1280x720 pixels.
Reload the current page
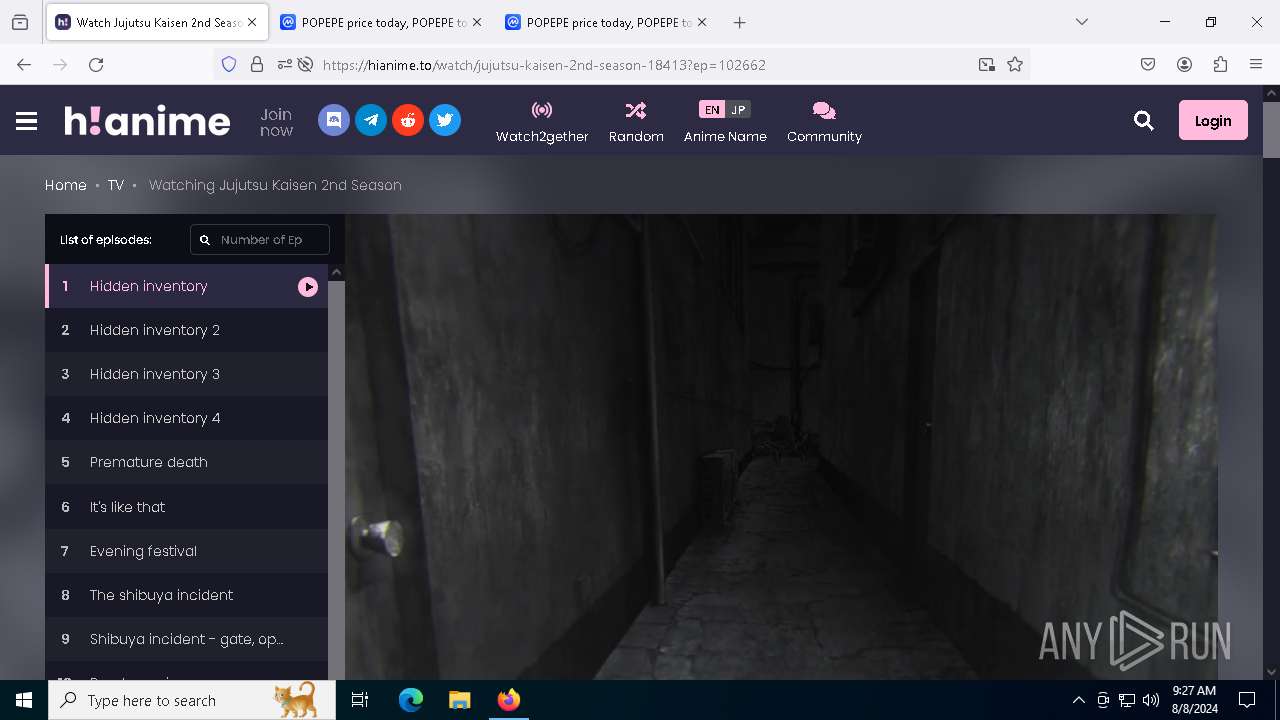click(x=96, y=64)
